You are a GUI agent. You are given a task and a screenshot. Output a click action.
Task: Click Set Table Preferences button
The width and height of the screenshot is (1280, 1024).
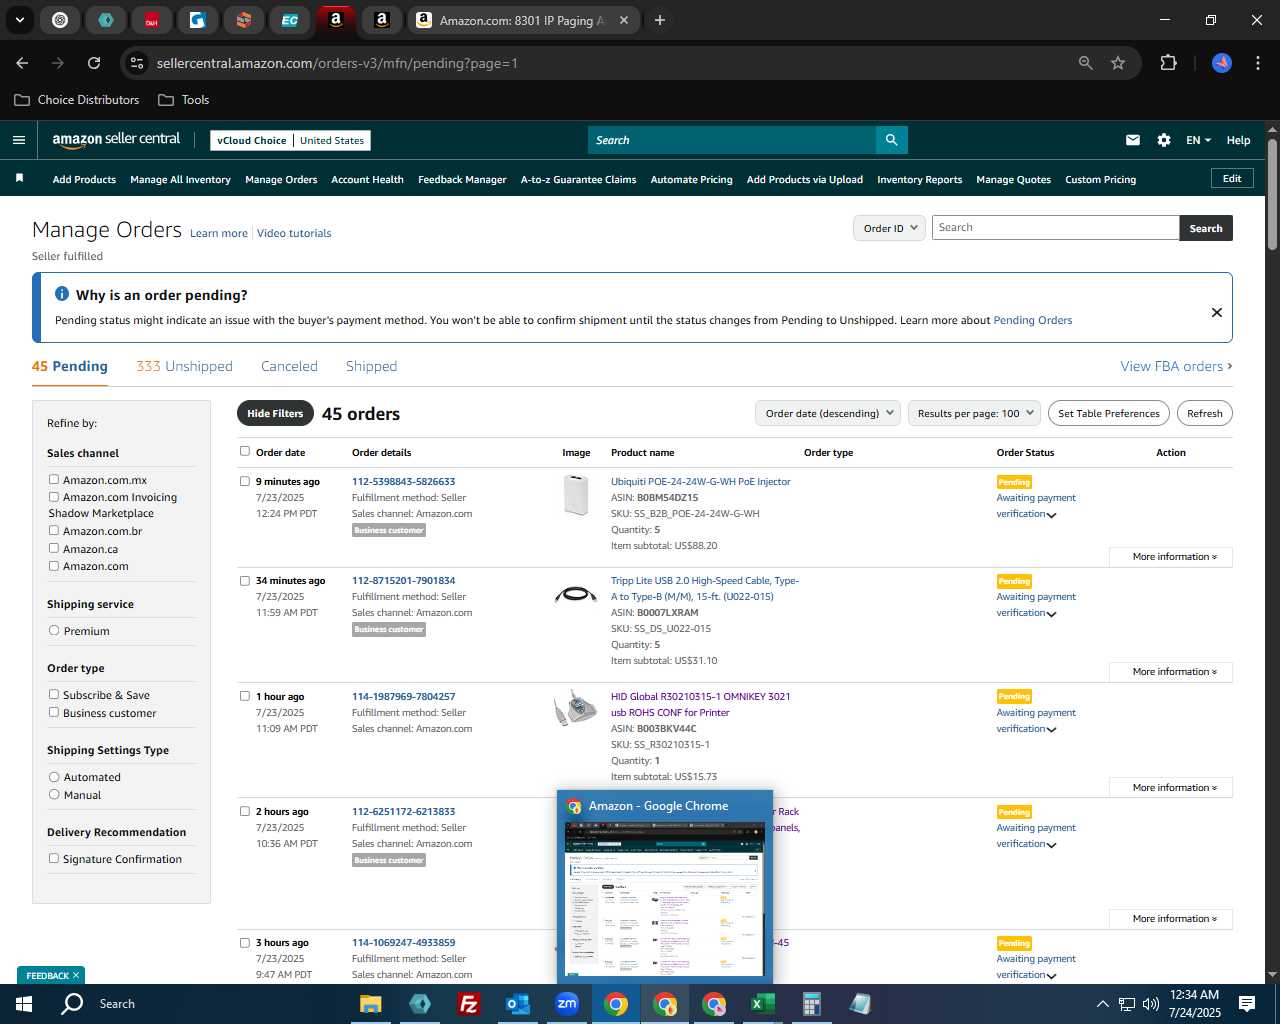point(1109,413)
